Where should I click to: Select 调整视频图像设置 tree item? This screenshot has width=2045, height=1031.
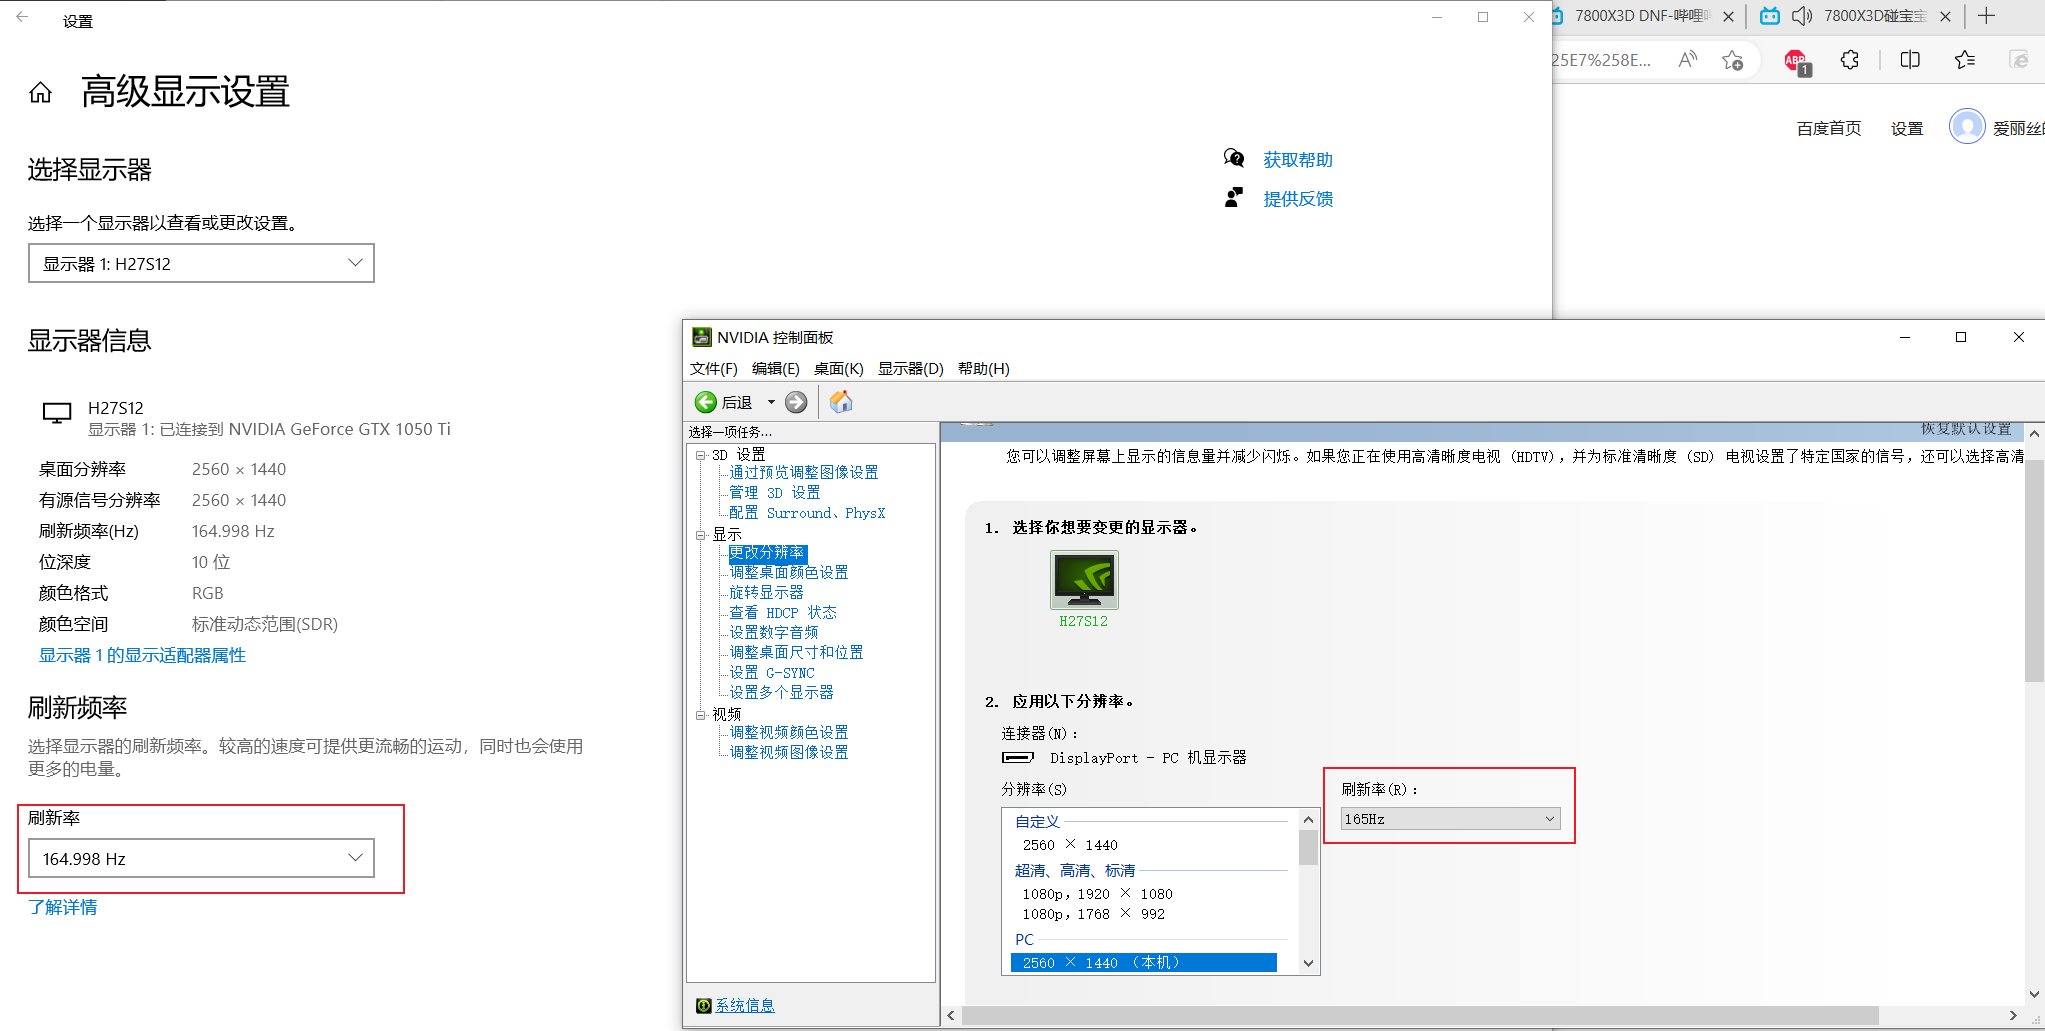click(789, 752)
